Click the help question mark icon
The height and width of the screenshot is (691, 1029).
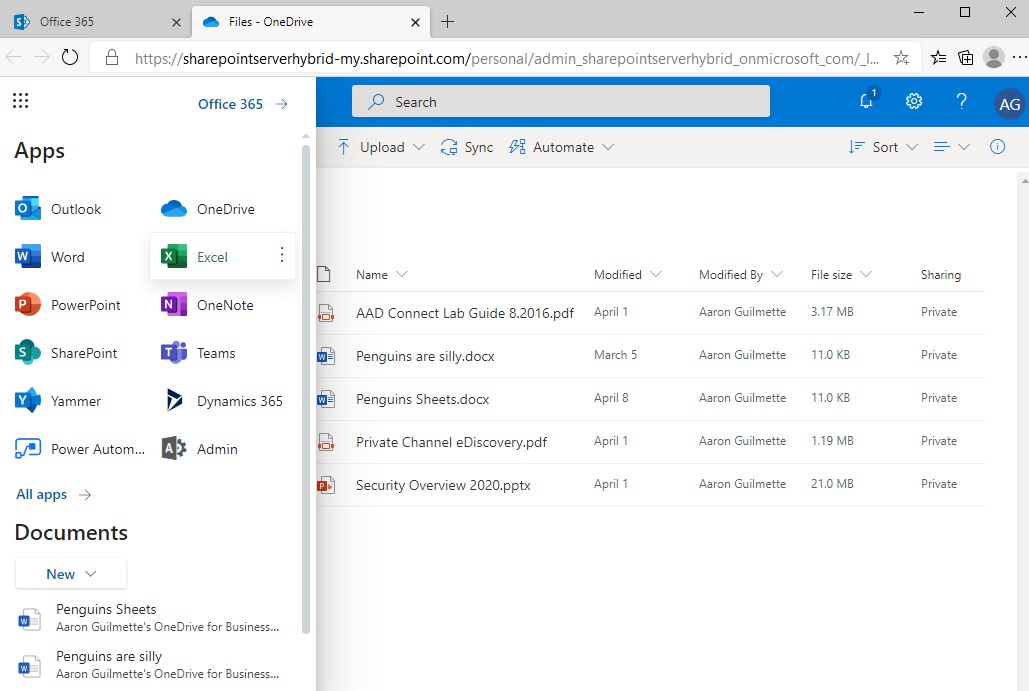coord(961,101)
